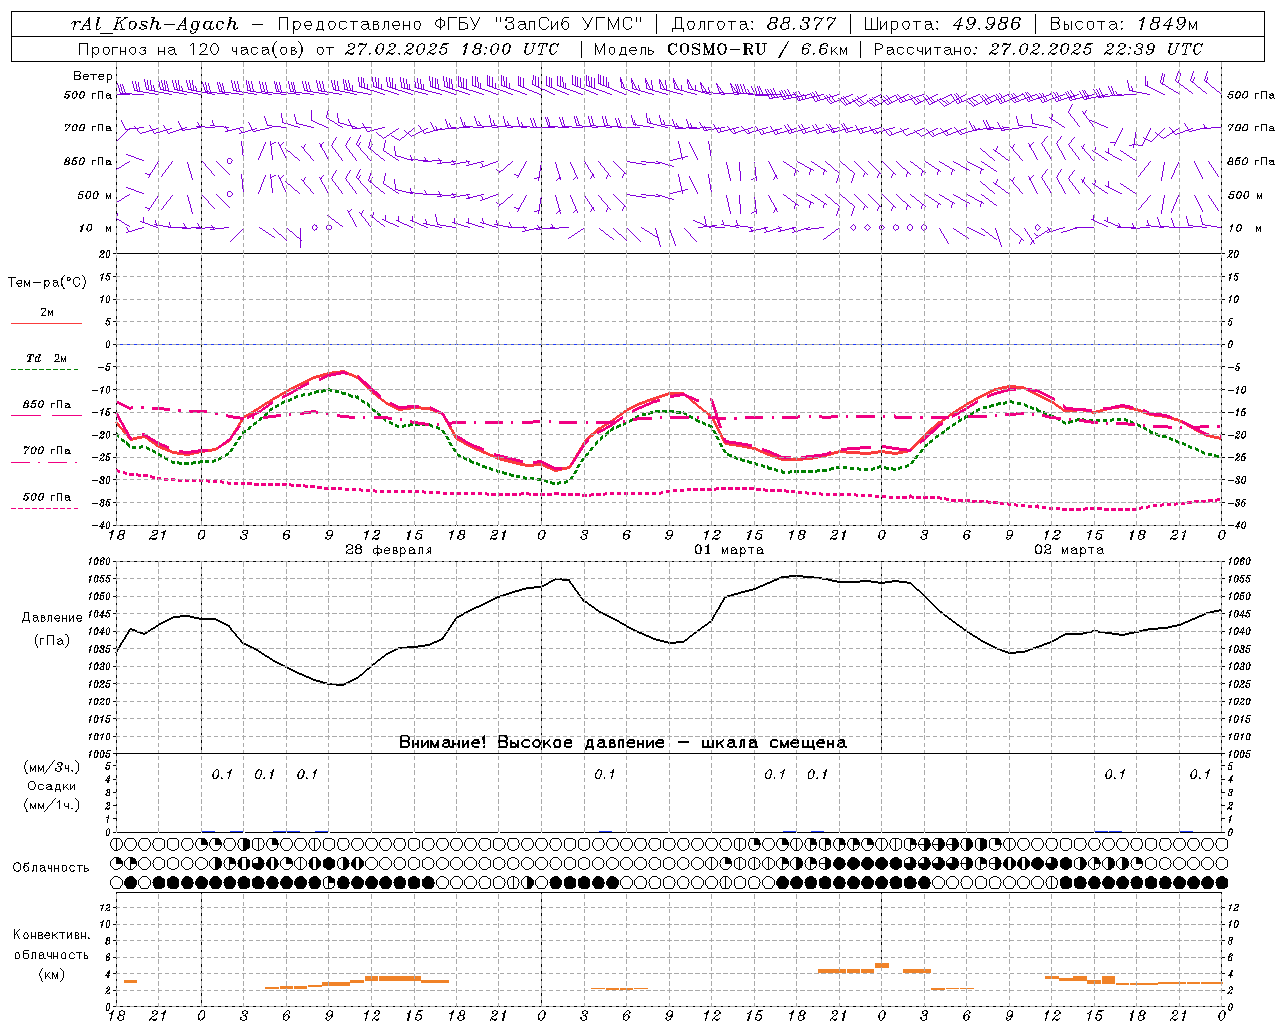The width and height of the screenshot is (1280, 1024).
Task: Click the date label 01 марта
Action: [x=729, y=550]
